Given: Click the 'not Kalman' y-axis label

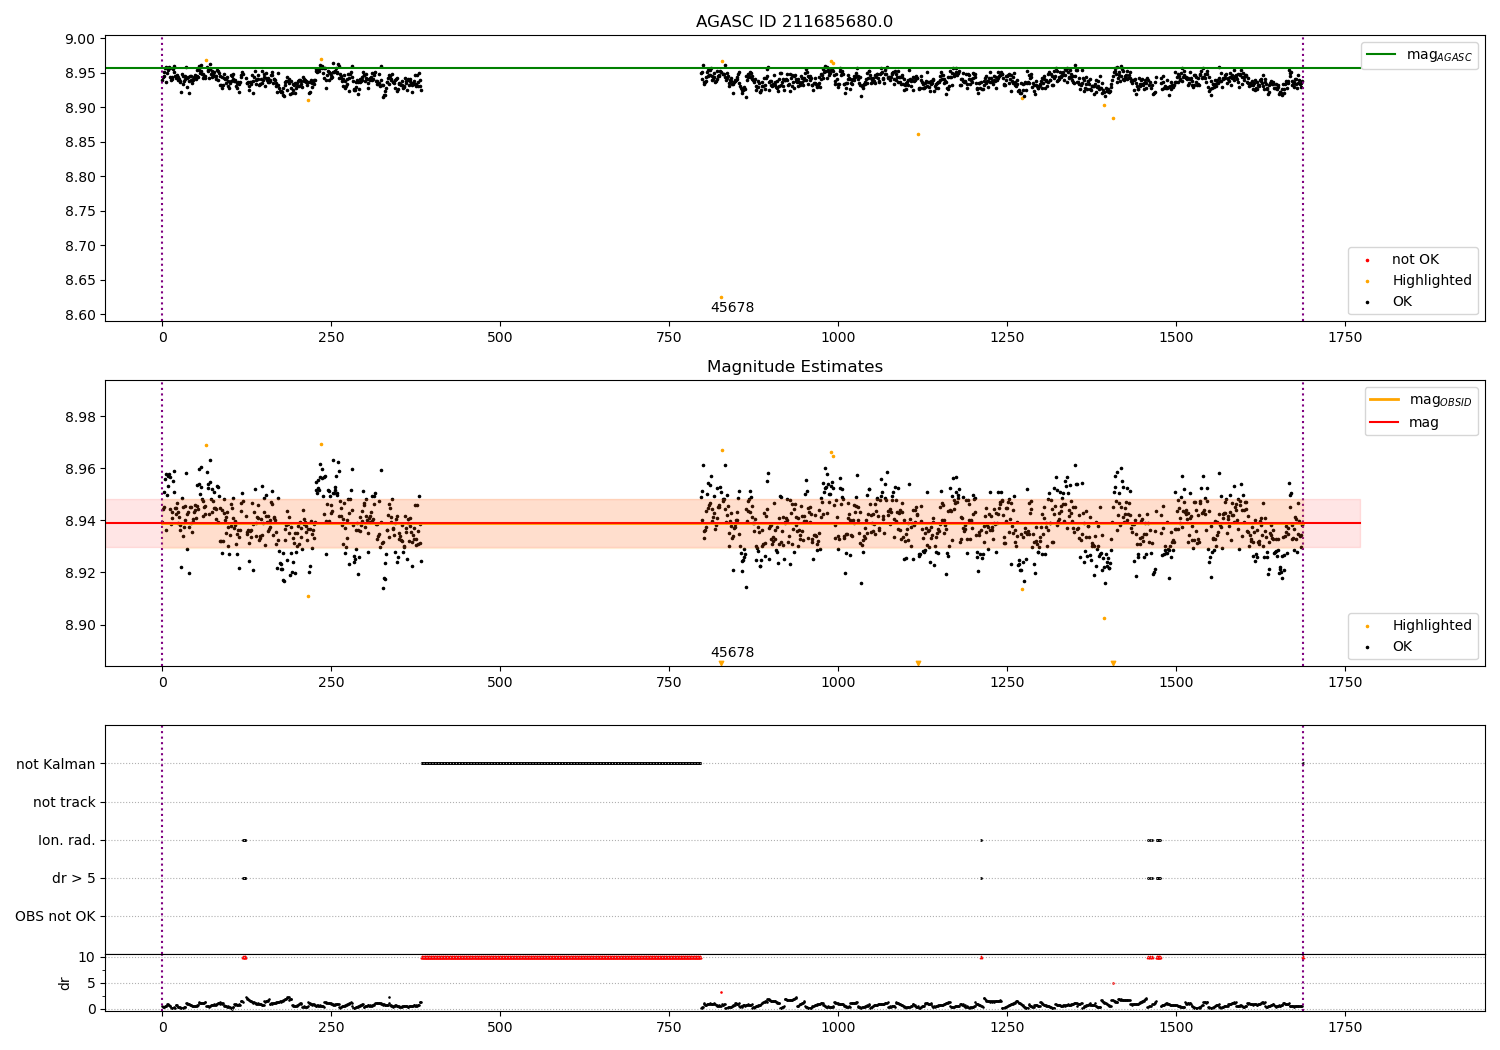Looking at the screenshot, I should tap(56, 764).
